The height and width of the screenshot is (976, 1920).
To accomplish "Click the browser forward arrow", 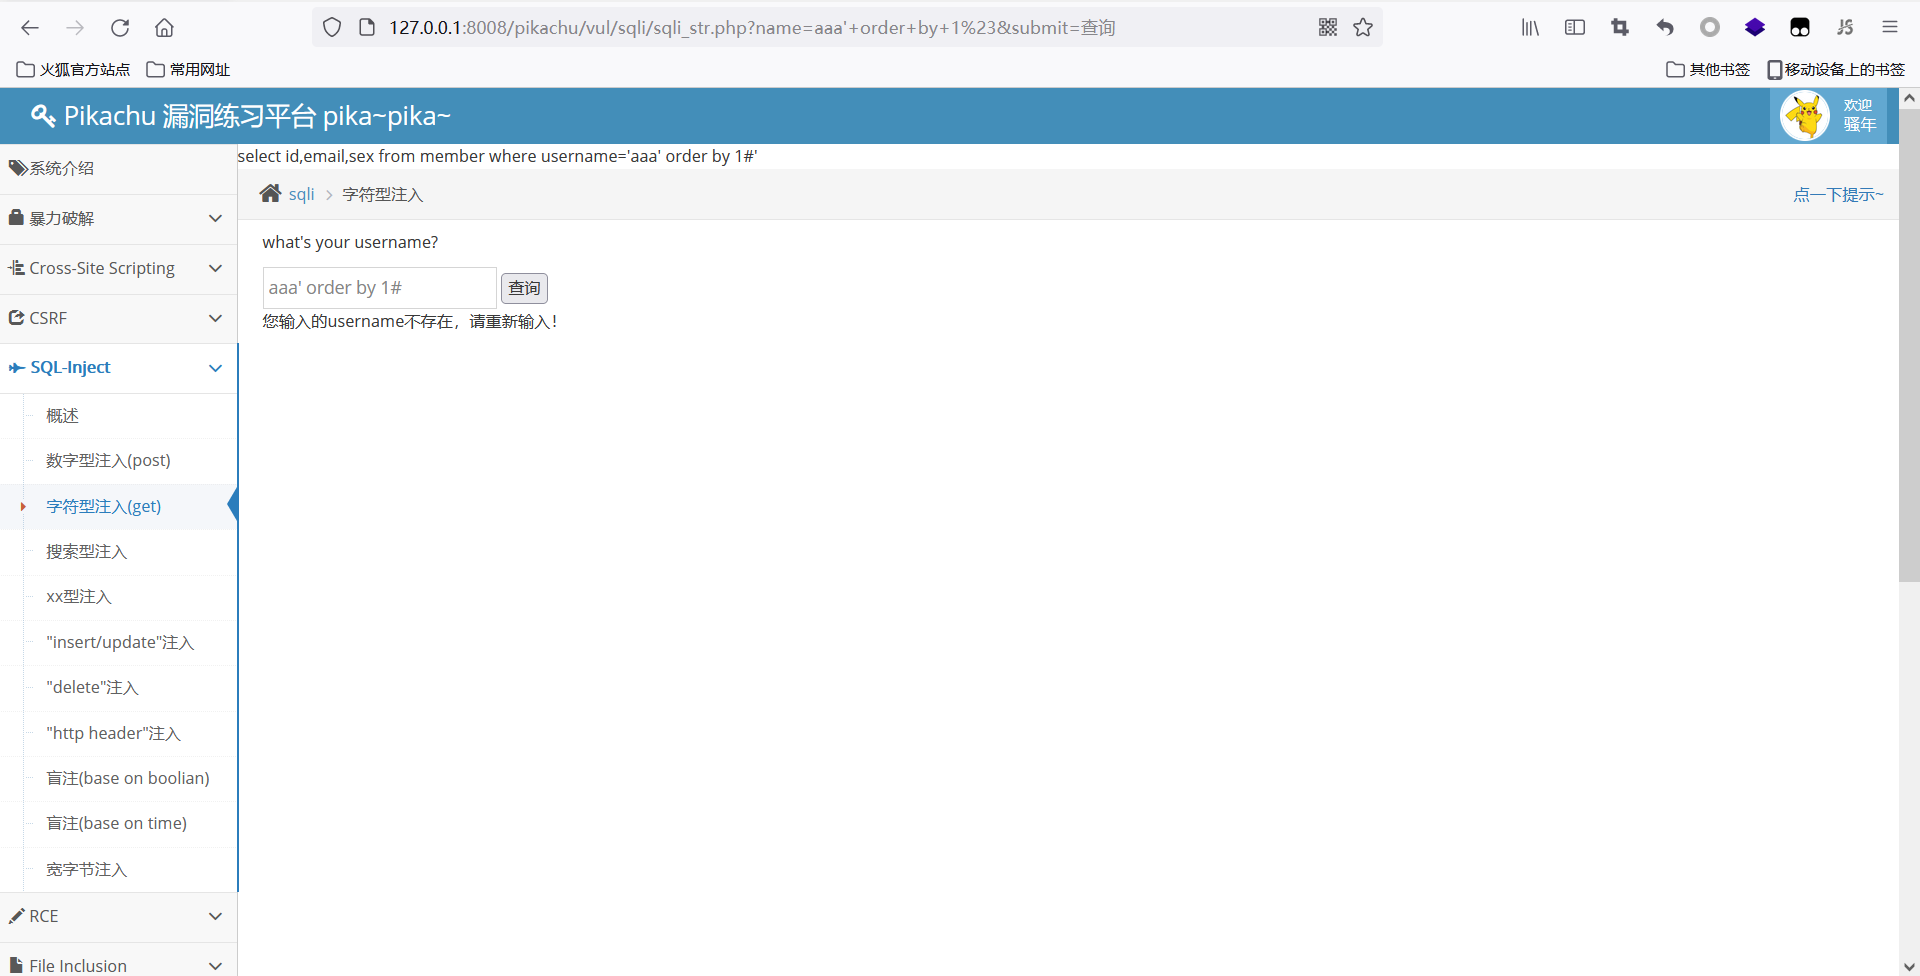I will [75, 28].
